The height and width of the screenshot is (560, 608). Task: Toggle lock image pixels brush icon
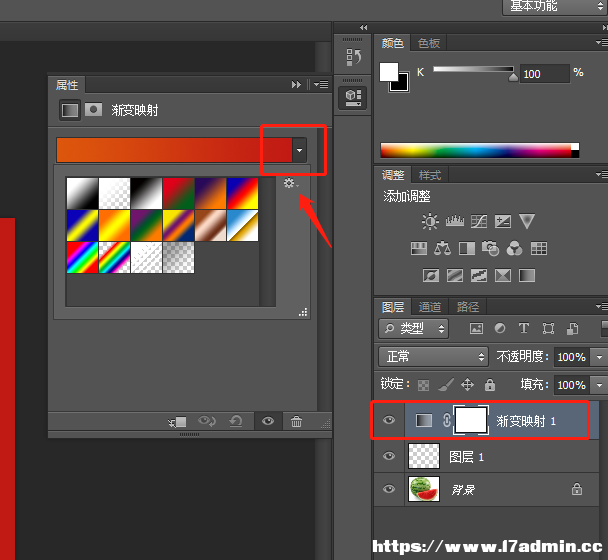tap(446, 385)
